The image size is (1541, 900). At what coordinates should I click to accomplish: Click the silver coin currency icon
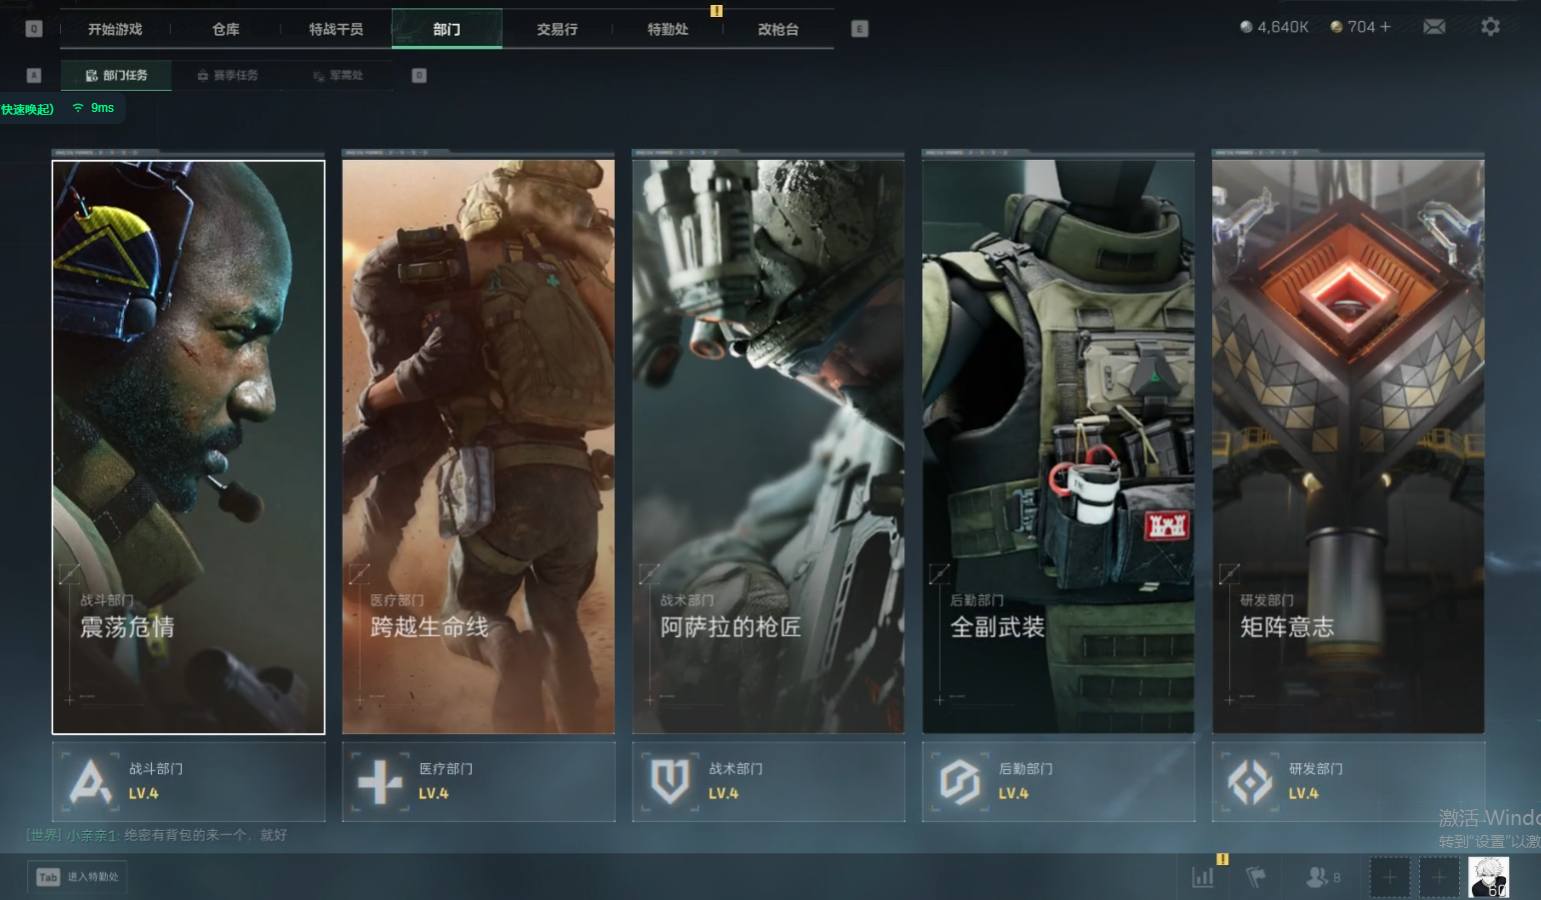1246,27
